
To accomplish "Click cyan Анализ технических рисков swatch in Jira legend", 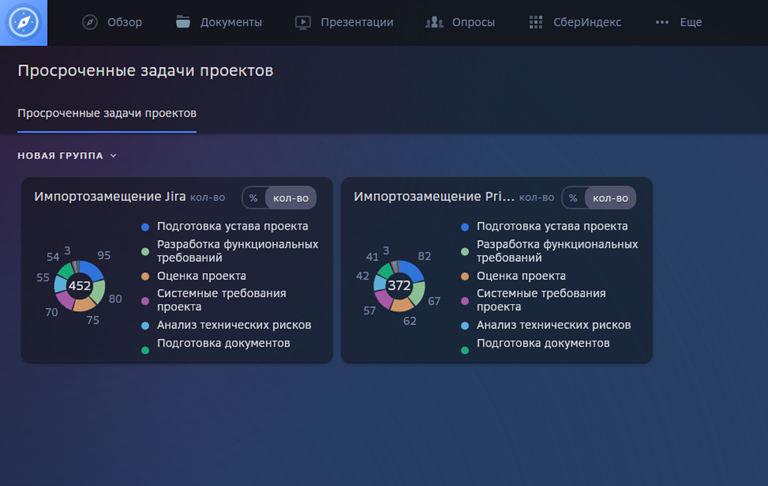I will pos(145,325).
